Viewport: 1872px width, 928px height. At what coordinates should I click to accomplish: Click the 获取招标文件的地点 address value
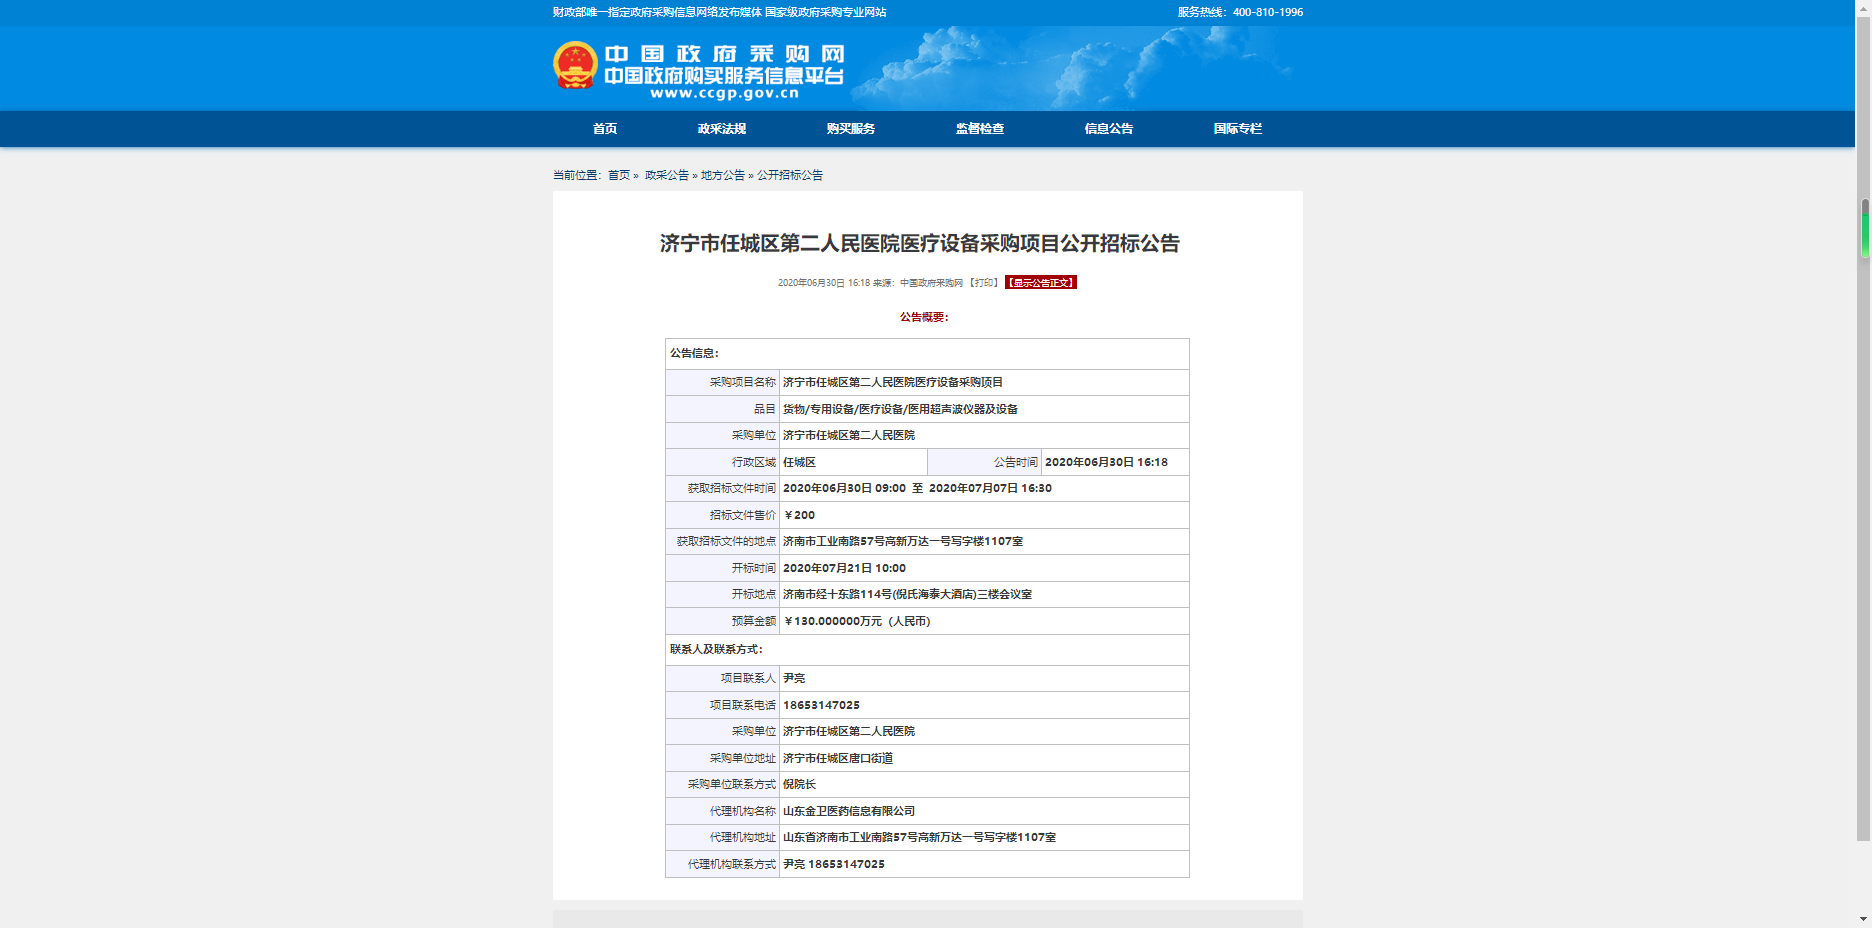[903, 541]
